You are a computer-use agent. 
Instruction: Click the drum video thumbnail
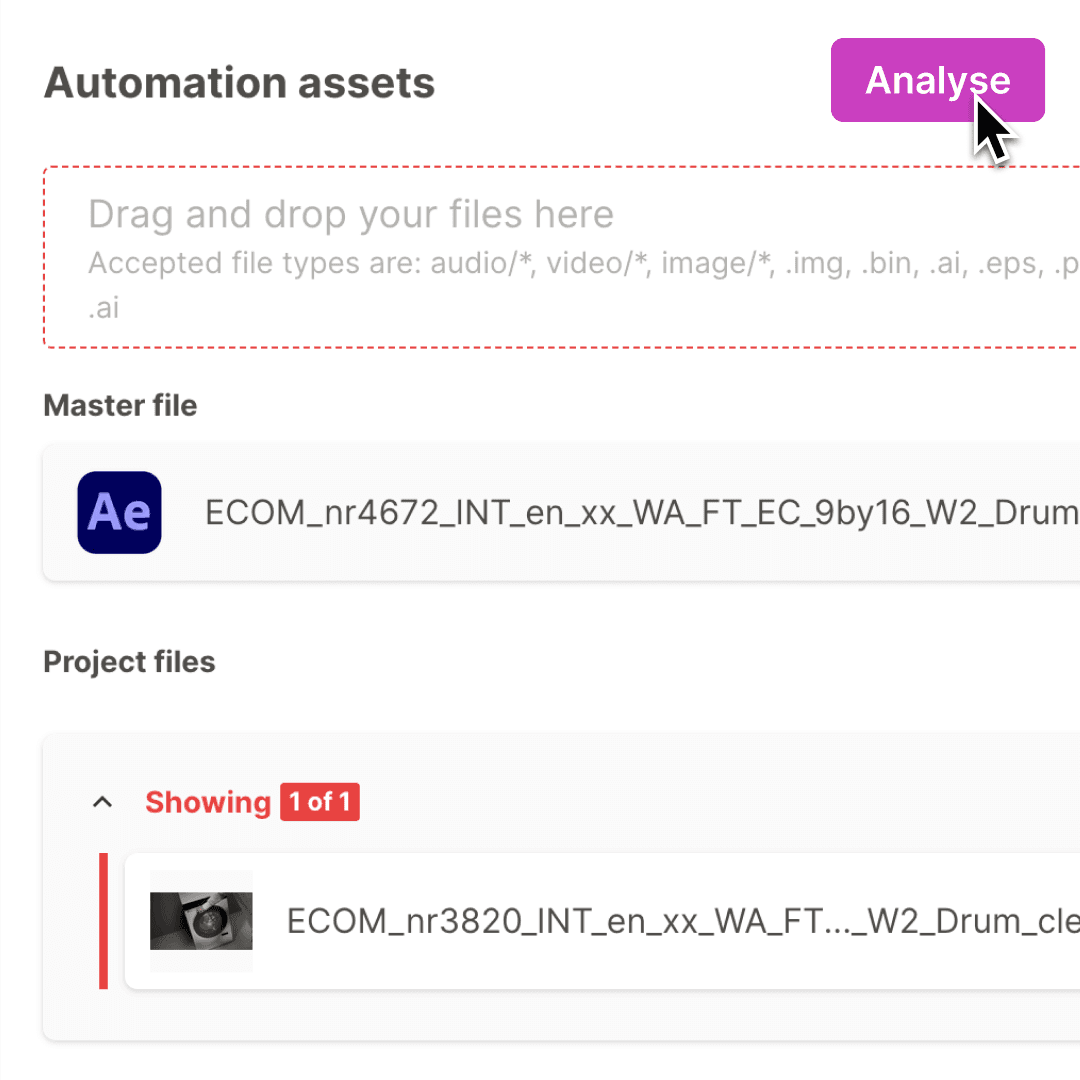pos(201,921)
